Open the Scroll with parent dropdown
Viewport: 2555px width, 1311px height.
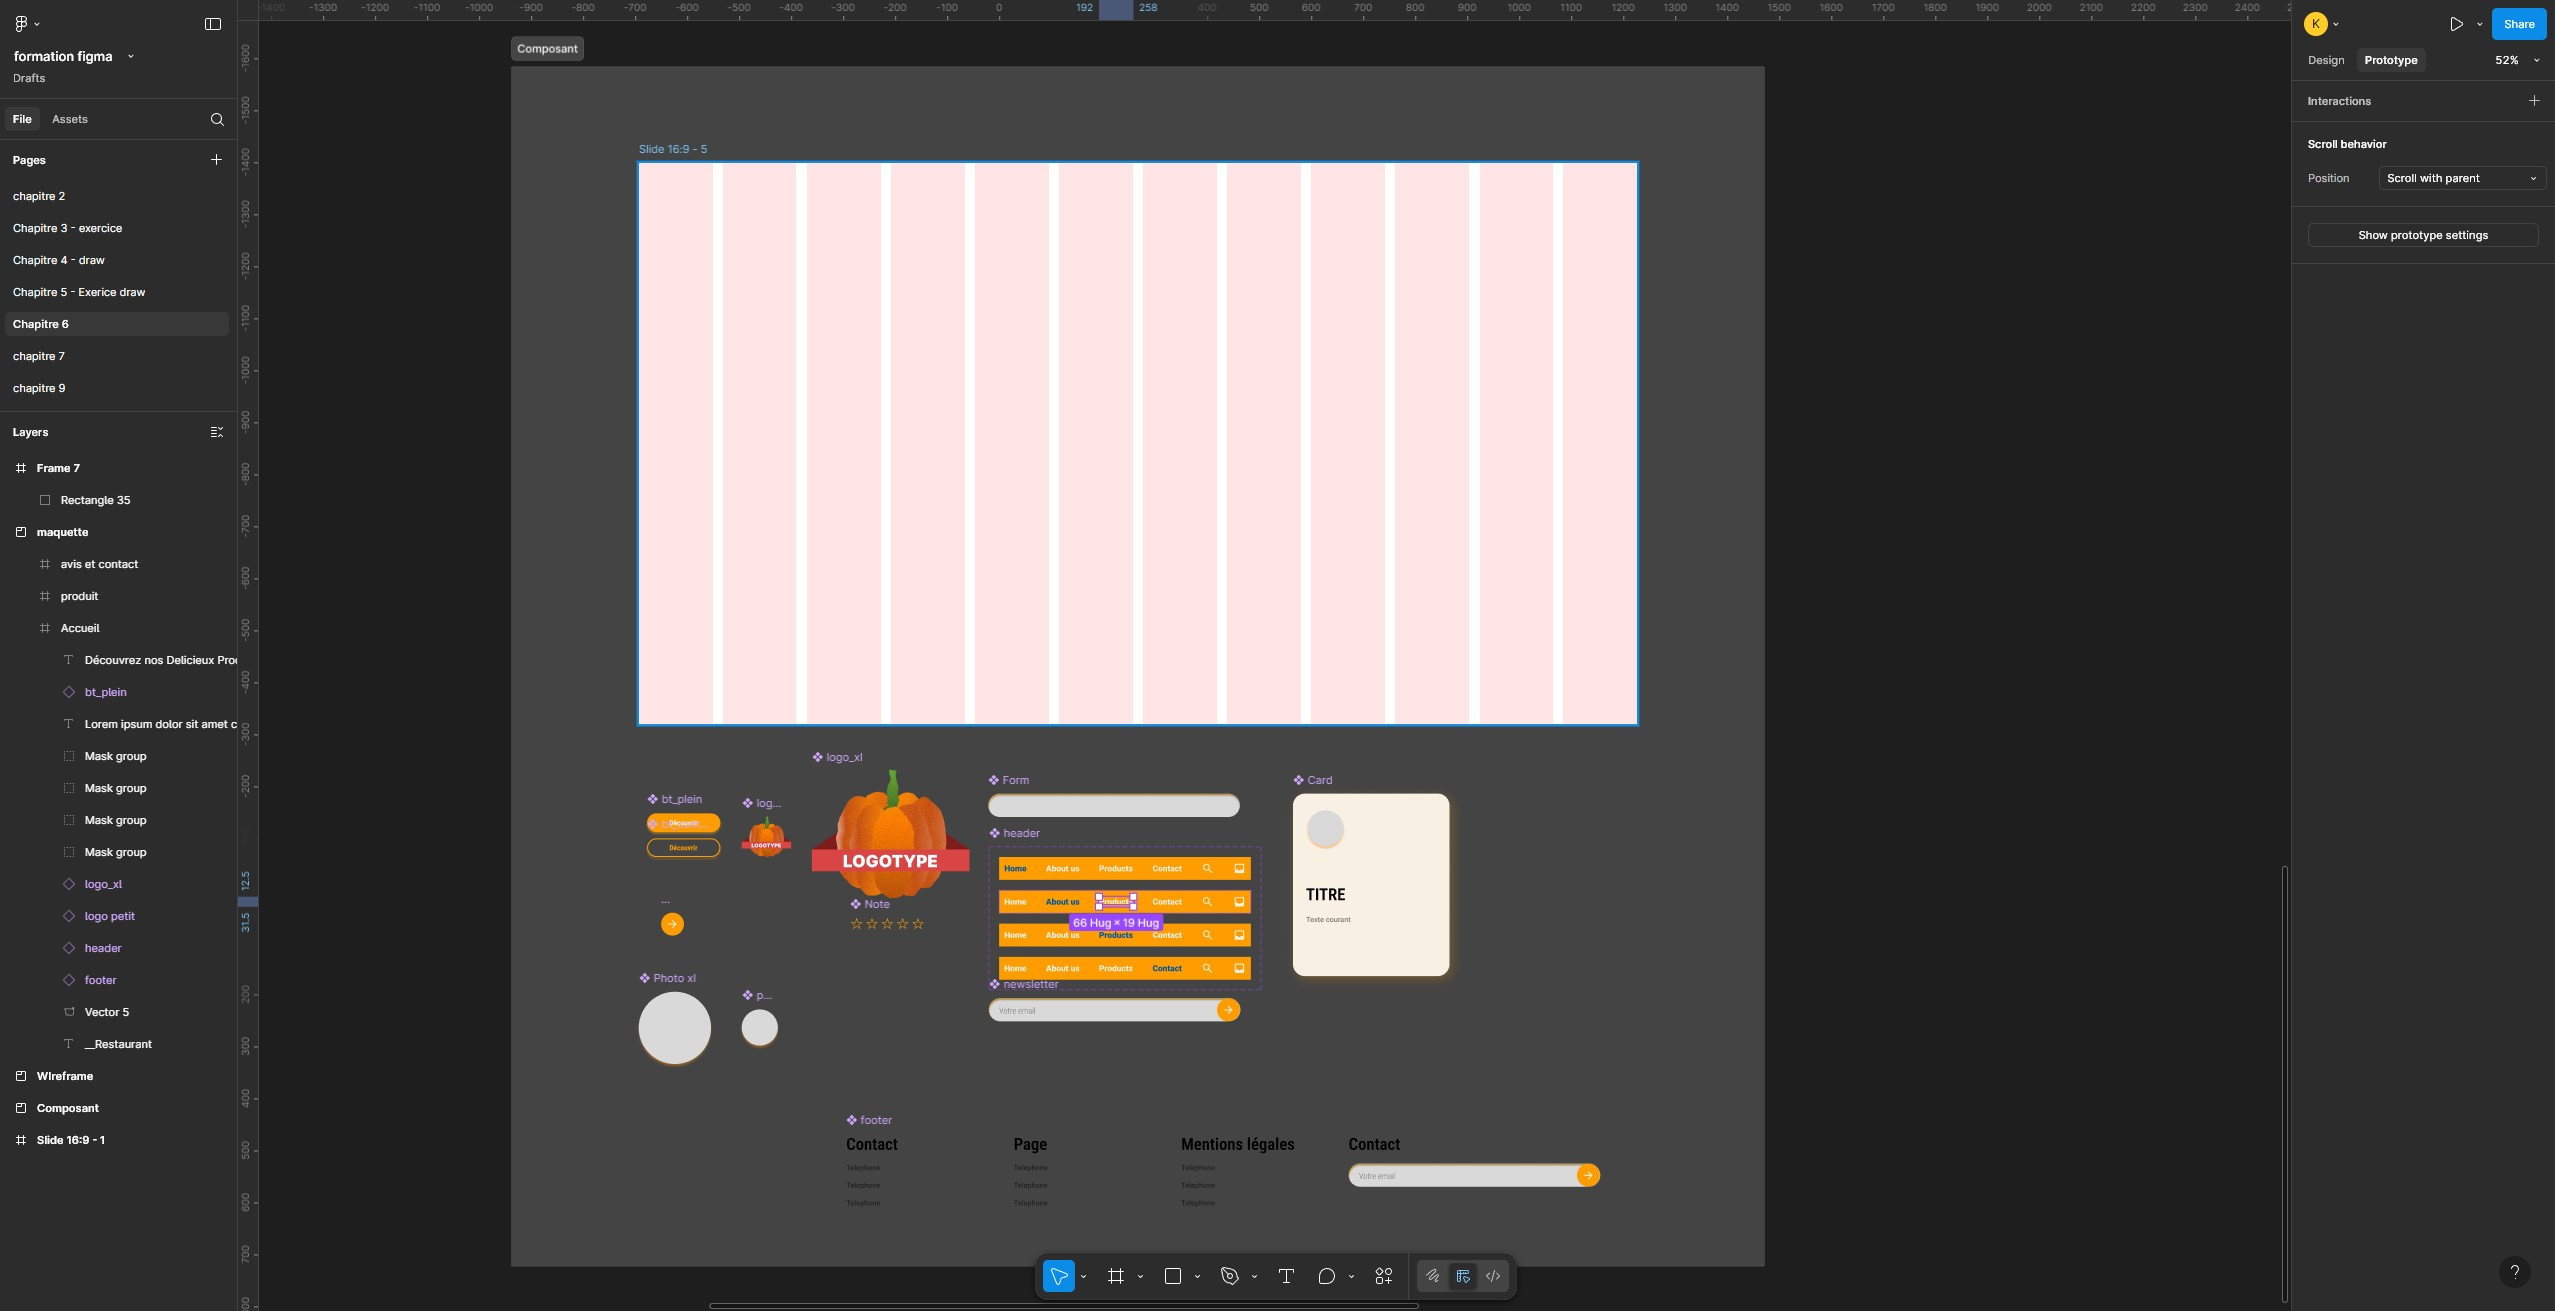click(2462, 178)
